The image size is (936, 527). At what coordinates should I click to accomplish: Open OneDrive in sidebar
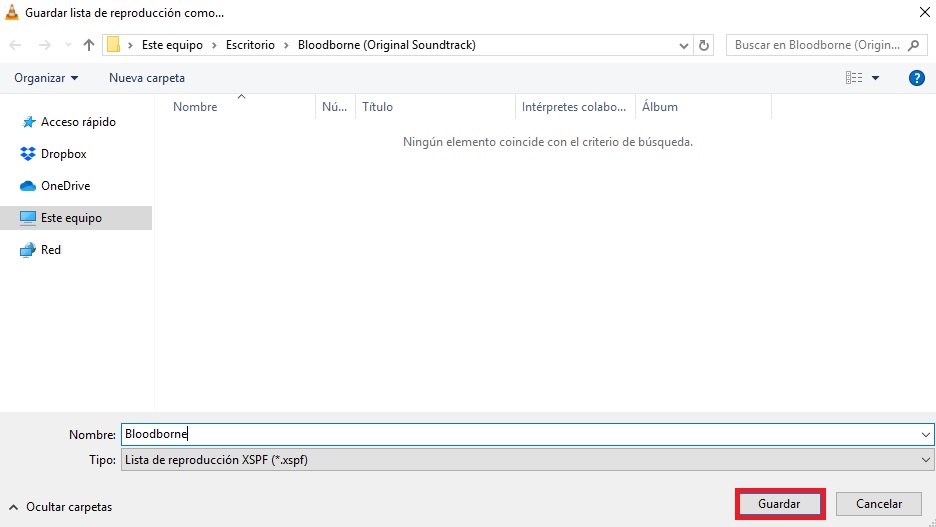click(65, 186)
